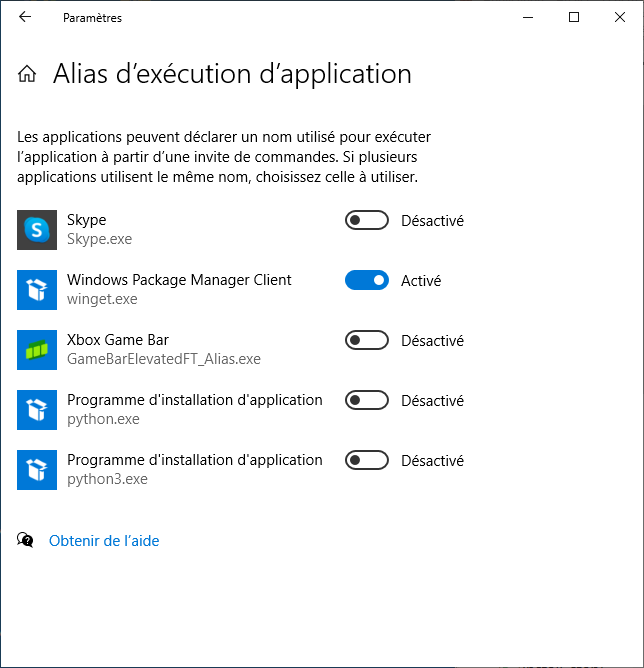The height and width of the screenshot is (668, 644).
Task: Click the installer icon beside python.exe
Action: (x=37, y=410)
